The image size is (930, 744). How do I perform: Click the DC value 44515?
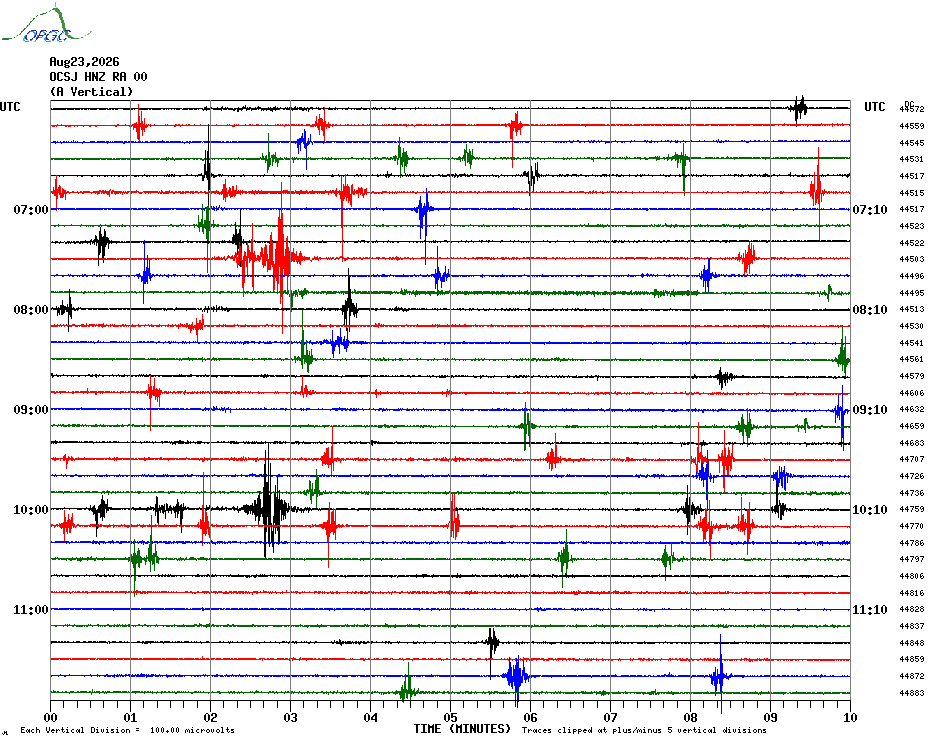[x=912, y=193]
